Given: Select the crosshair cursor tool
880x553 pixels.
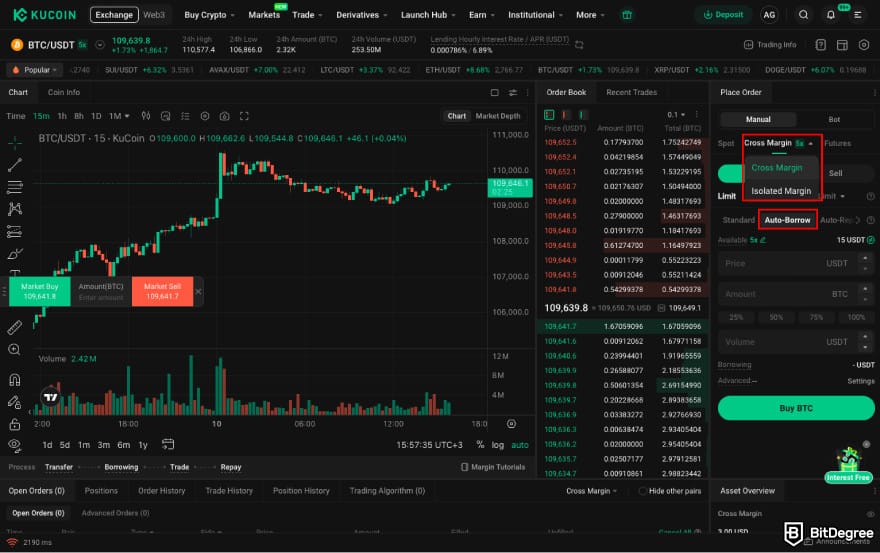Looking at the screenshot, I should (x=15, y=143).
